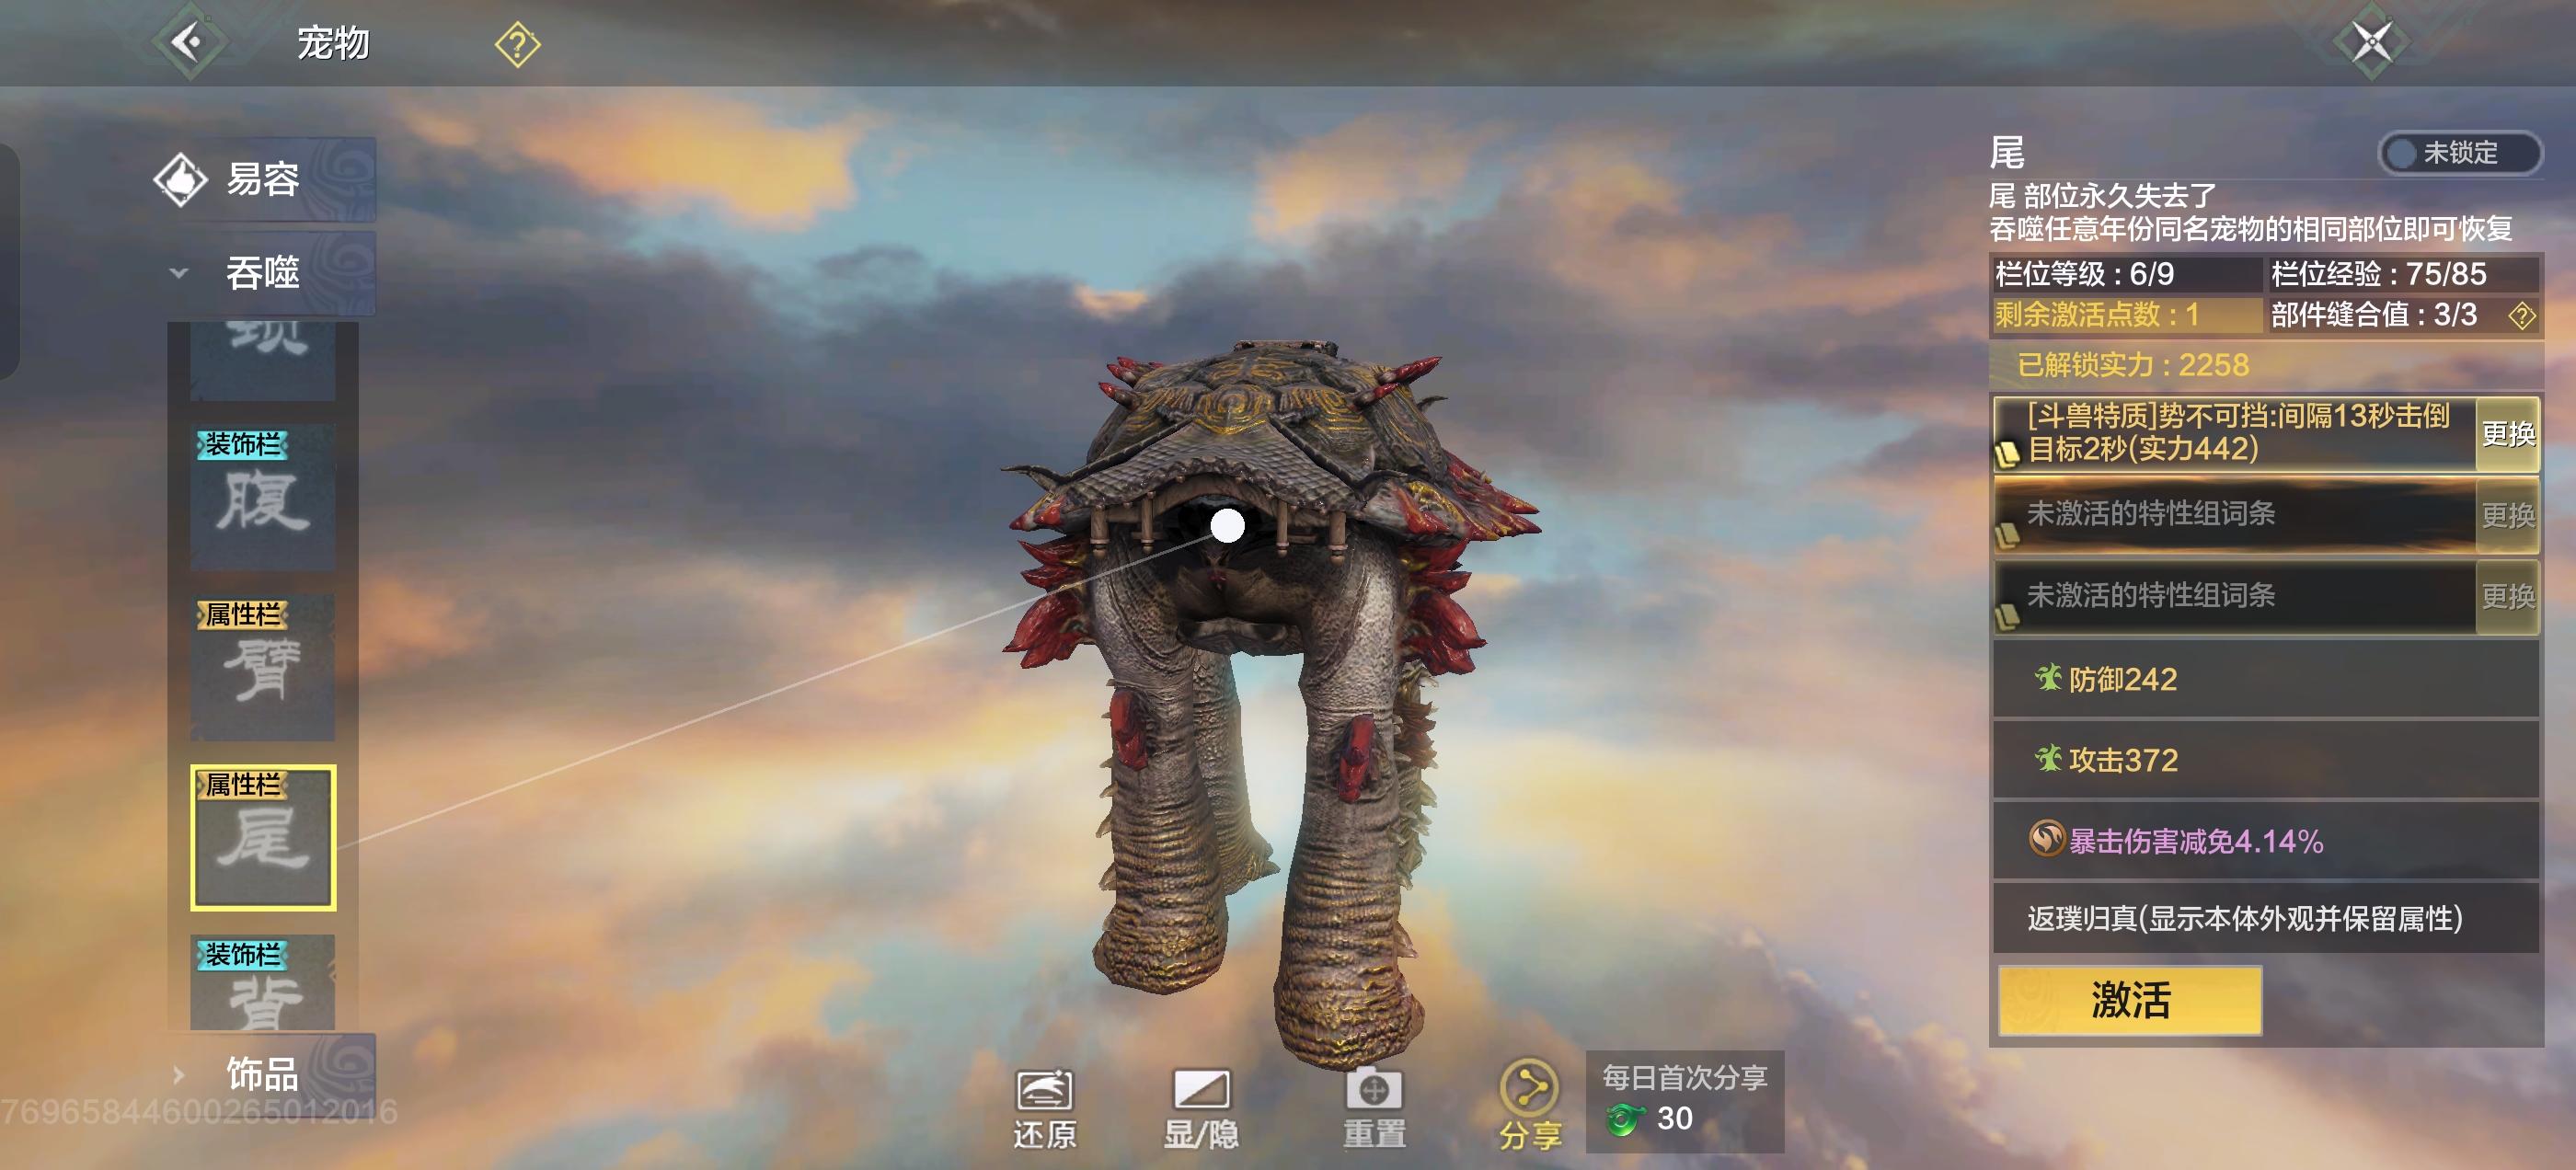Close the pet panel with X icon
The width and height of the screenshot is (2576, 1170).
(2371, 43)
